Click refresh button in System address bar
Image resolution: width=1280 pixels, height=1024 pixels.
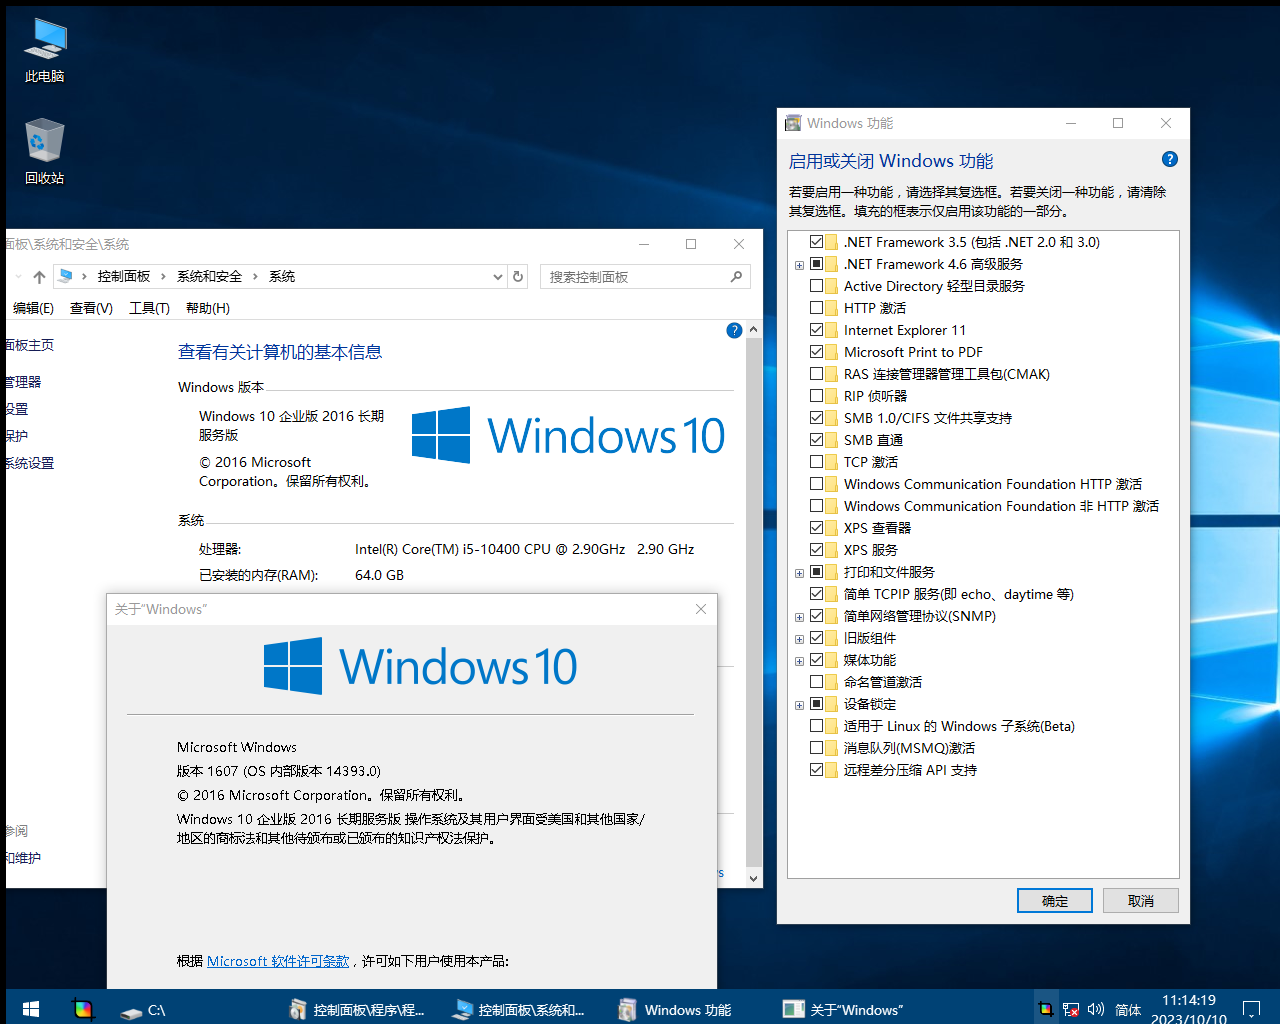(x=518, y=277)
